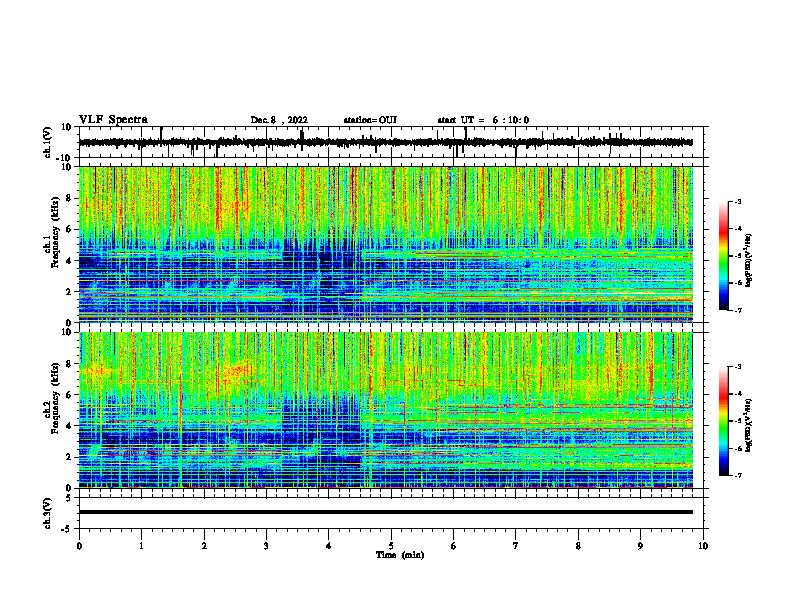Click the "ch.3(V)" axis label
The height and width of the screenshot is (612, 792).
[x=48, y=513]
